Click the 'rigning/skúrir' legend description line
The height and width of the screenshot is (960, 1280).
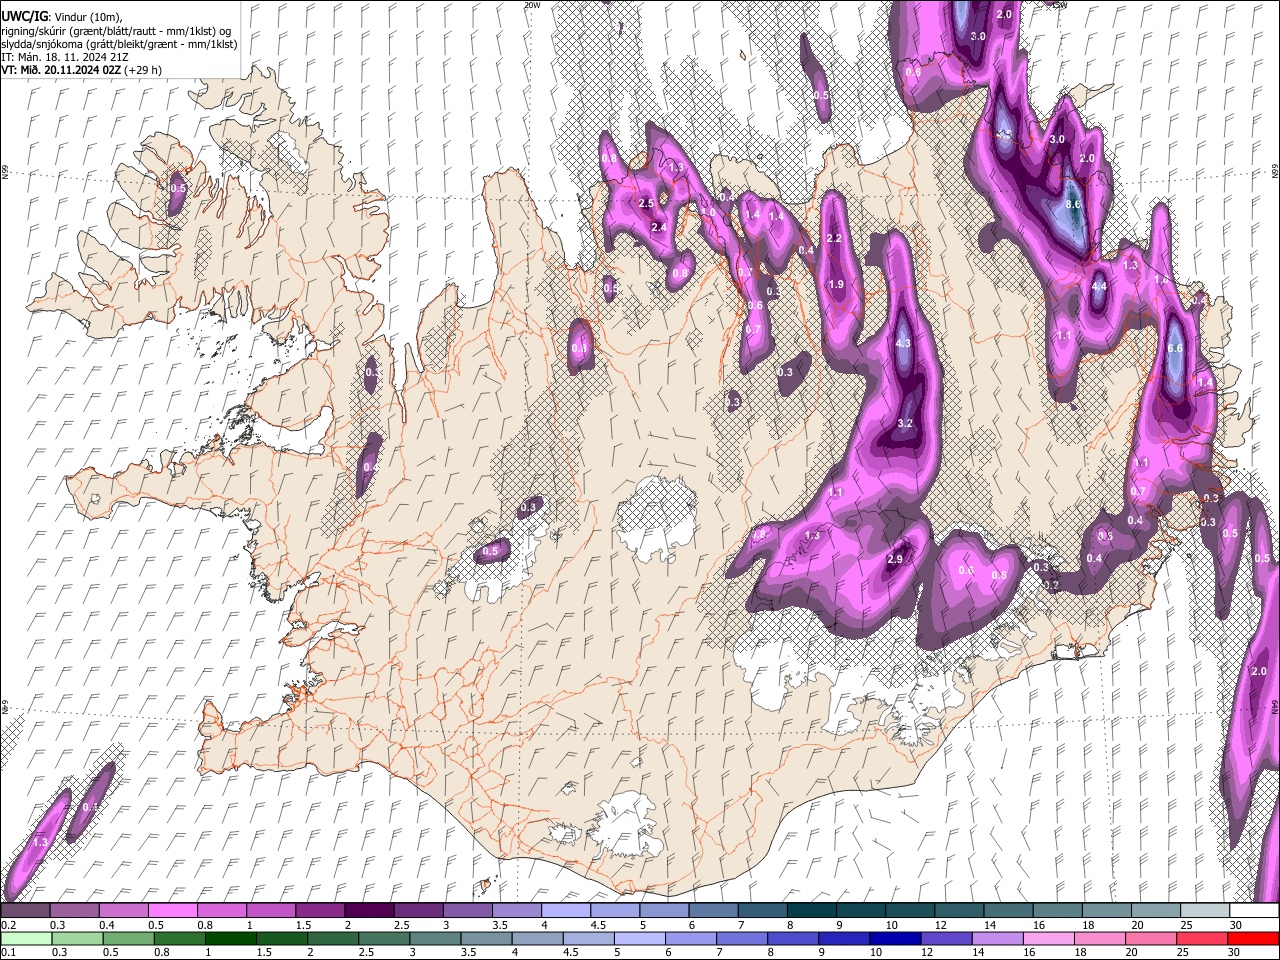coord(117,31)
